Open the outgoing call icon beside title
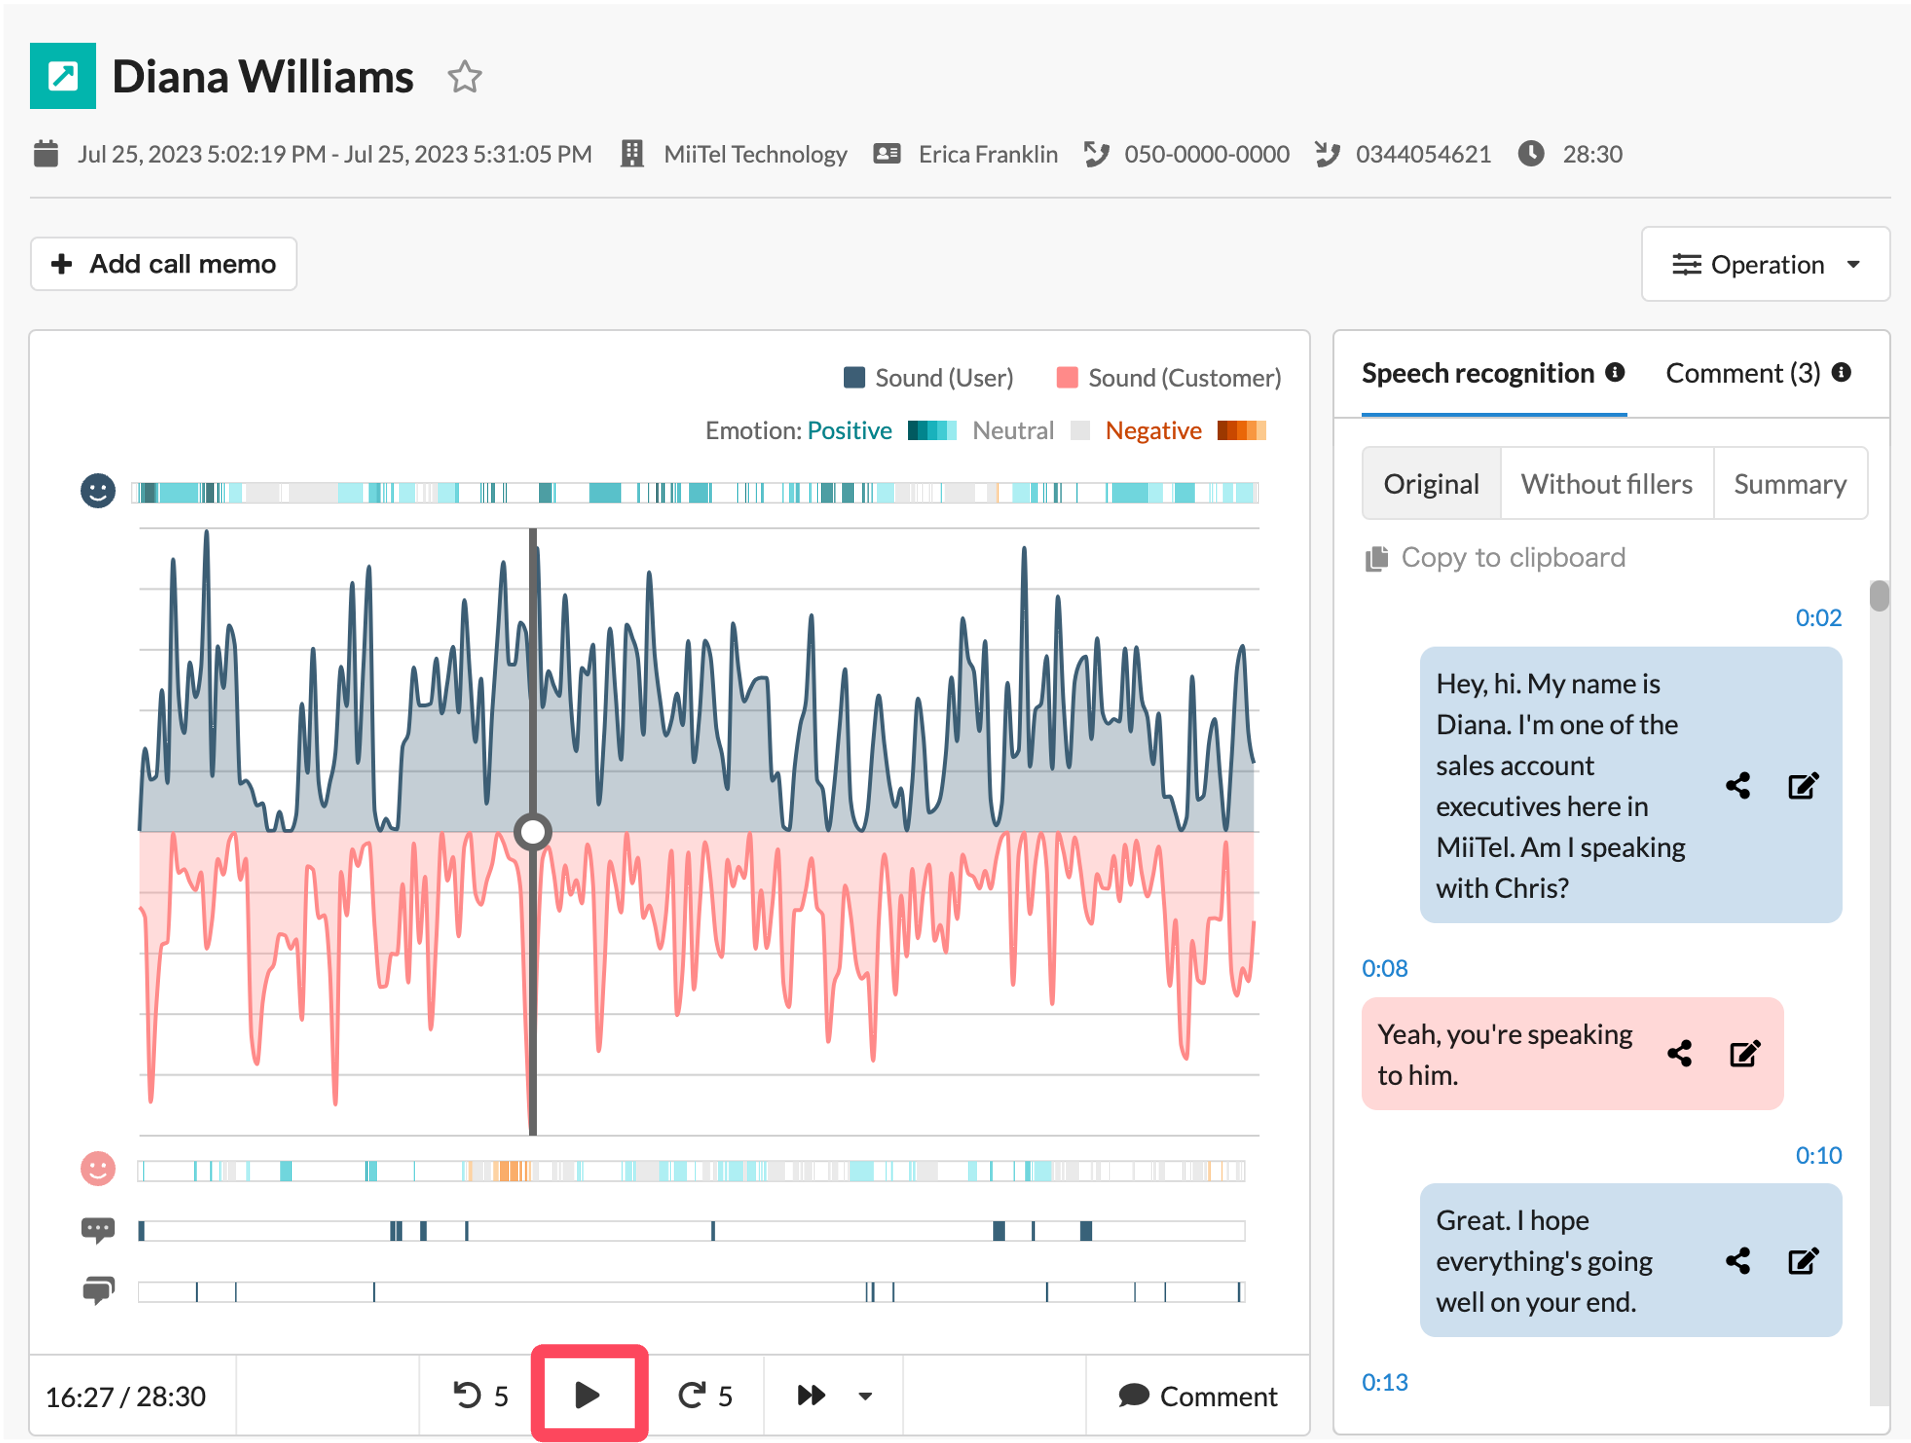This screenshot has width=1911, height=1443. coord(63,76)
